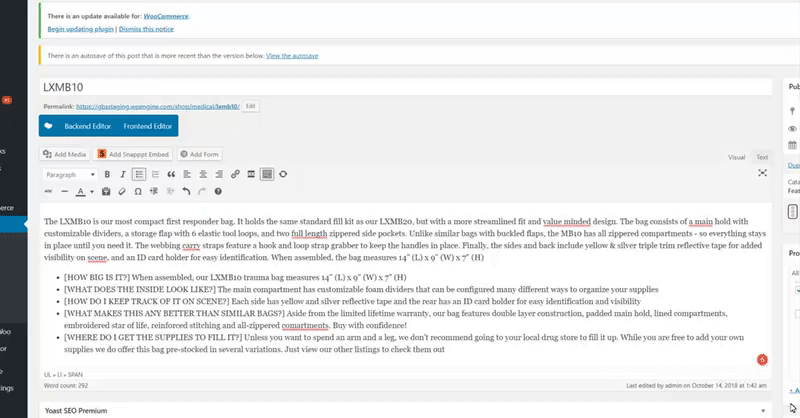Click into the product description paragraph

click(x=405, y=239)
